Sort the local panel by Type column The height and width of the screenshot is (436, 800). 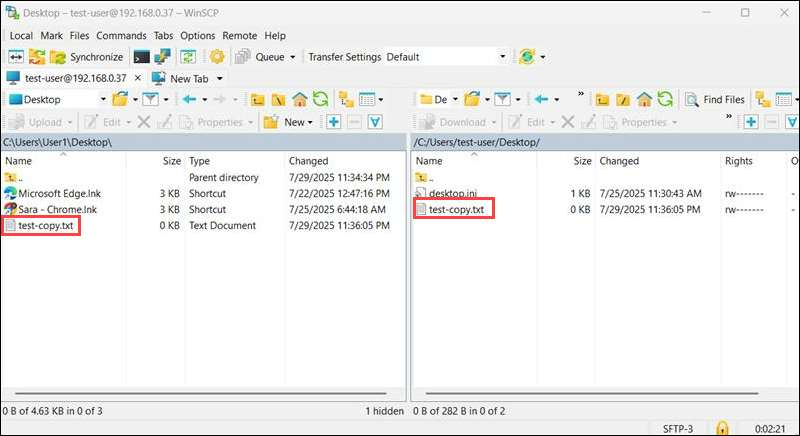coord(234,161)
